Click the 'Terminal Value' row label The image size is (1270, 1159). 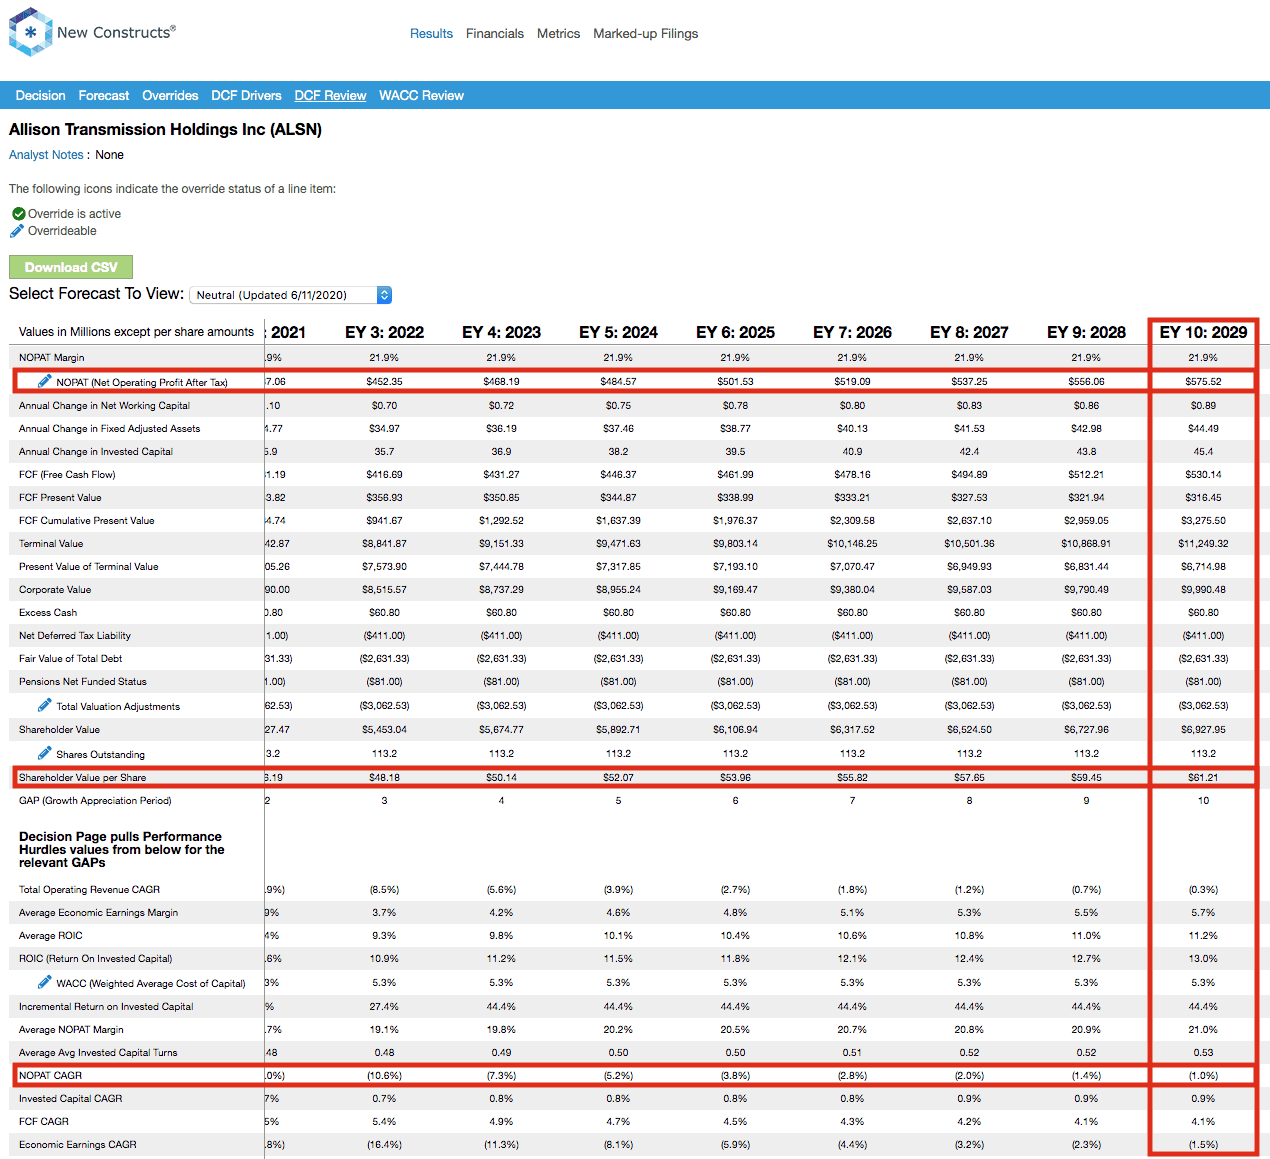51,544
